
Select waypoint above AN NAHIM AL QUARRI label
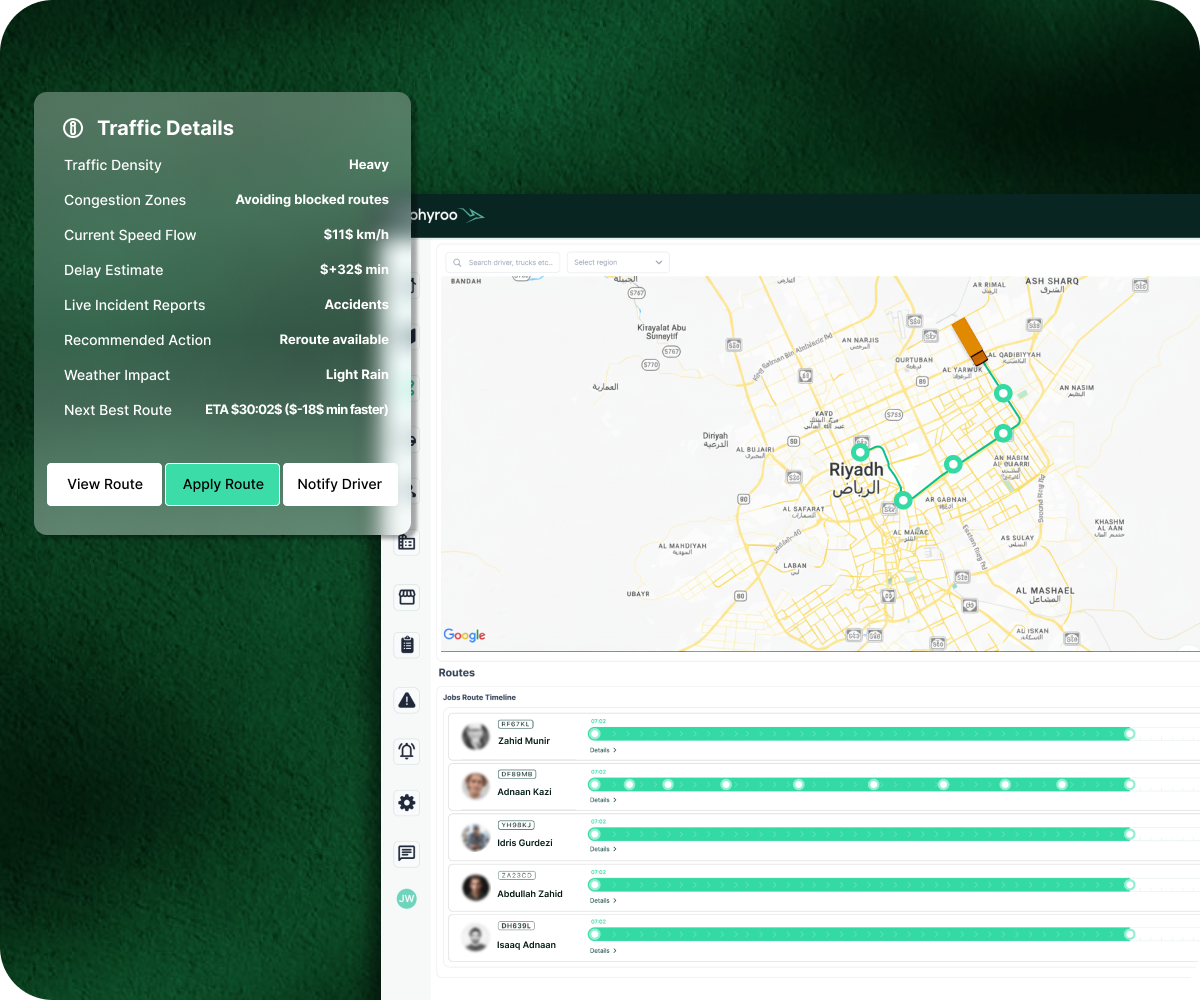coord(1003,433)
